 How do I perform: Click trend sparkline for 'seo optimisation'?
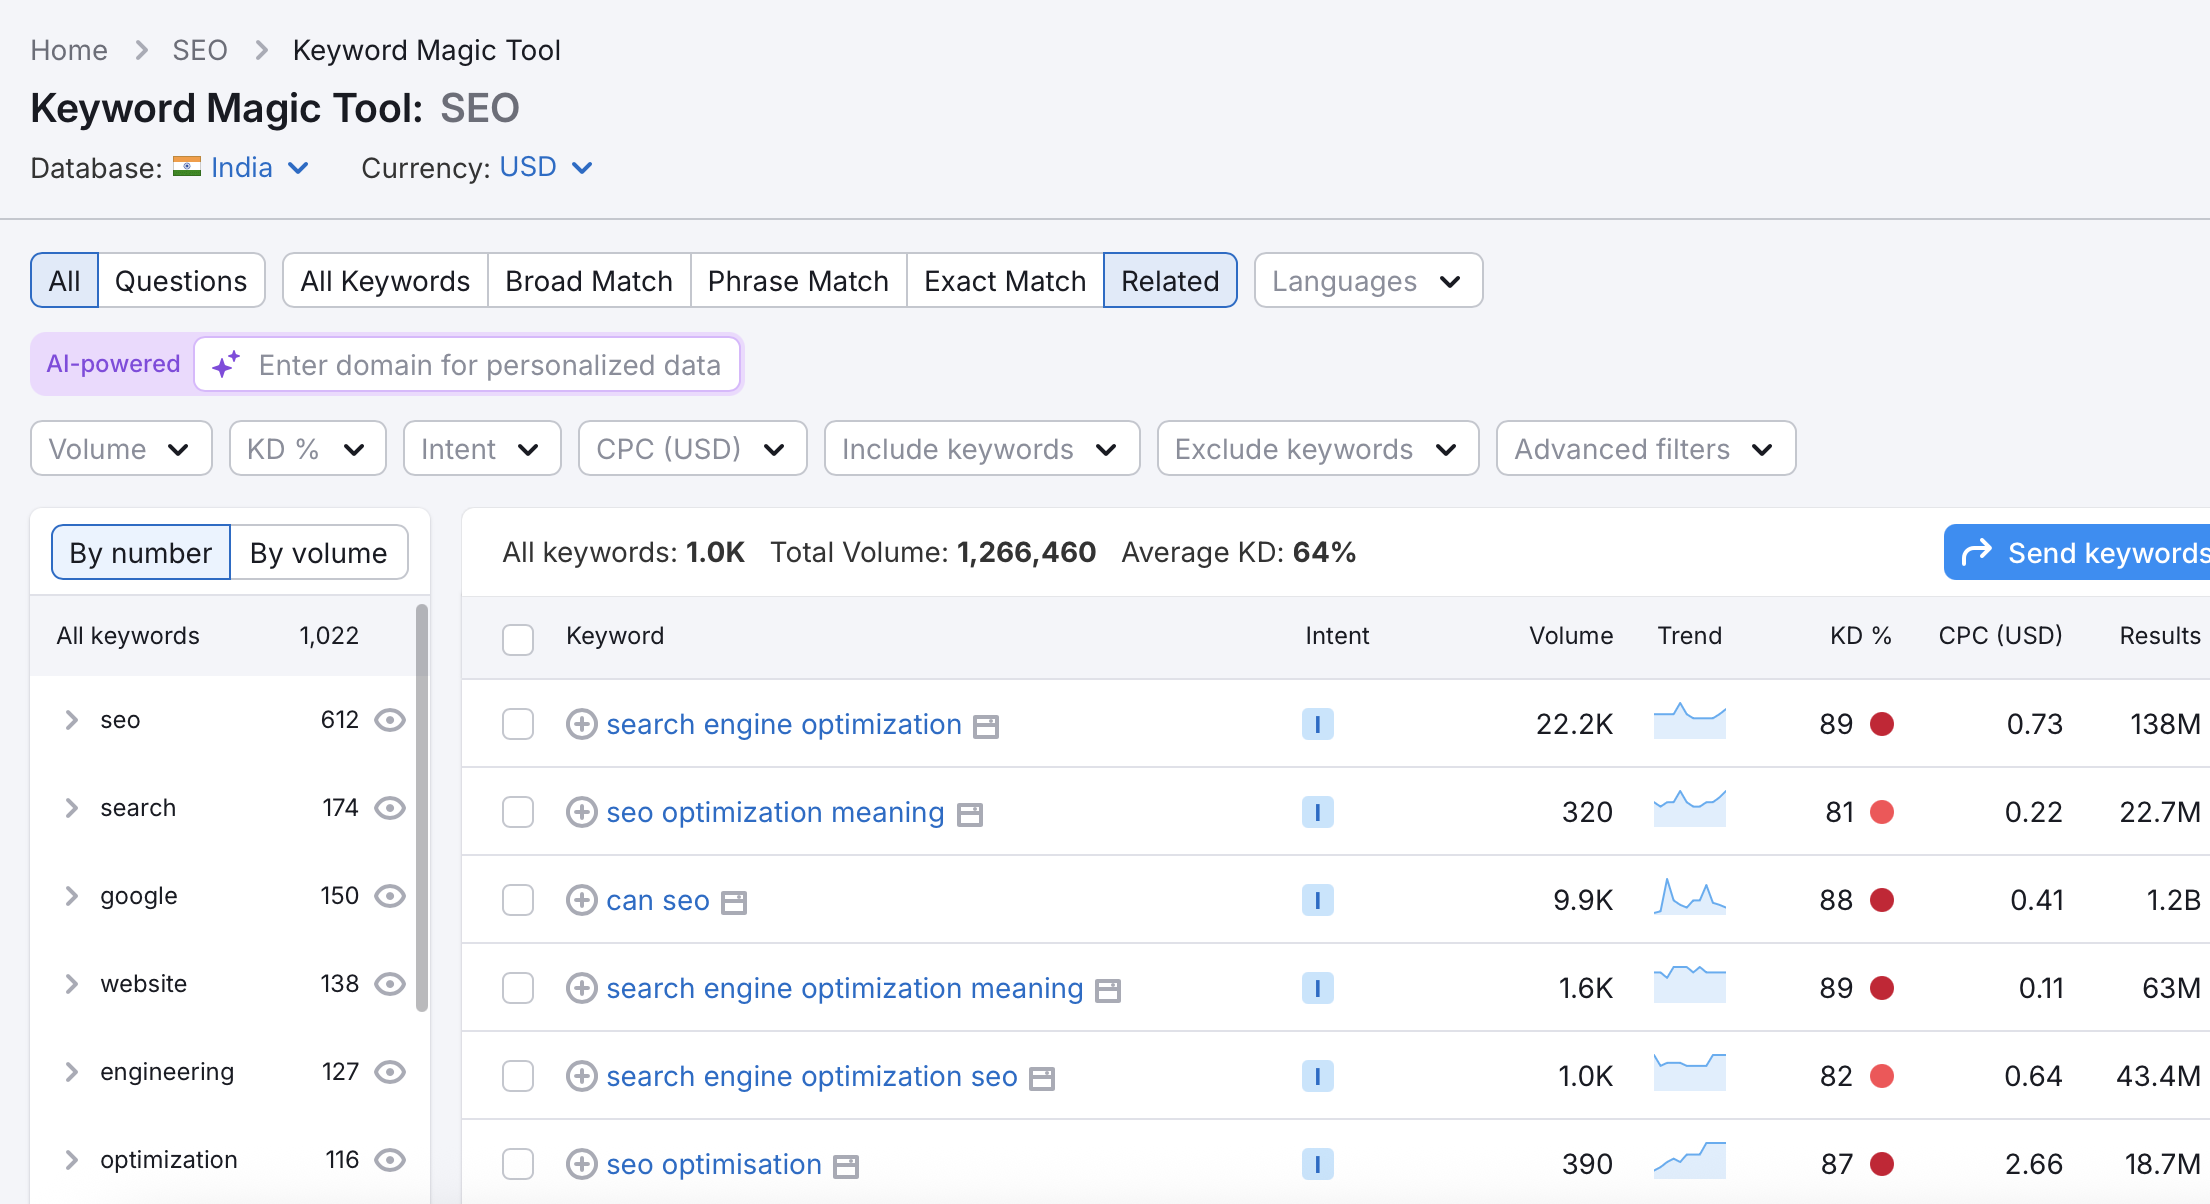pos(1689,1160)
